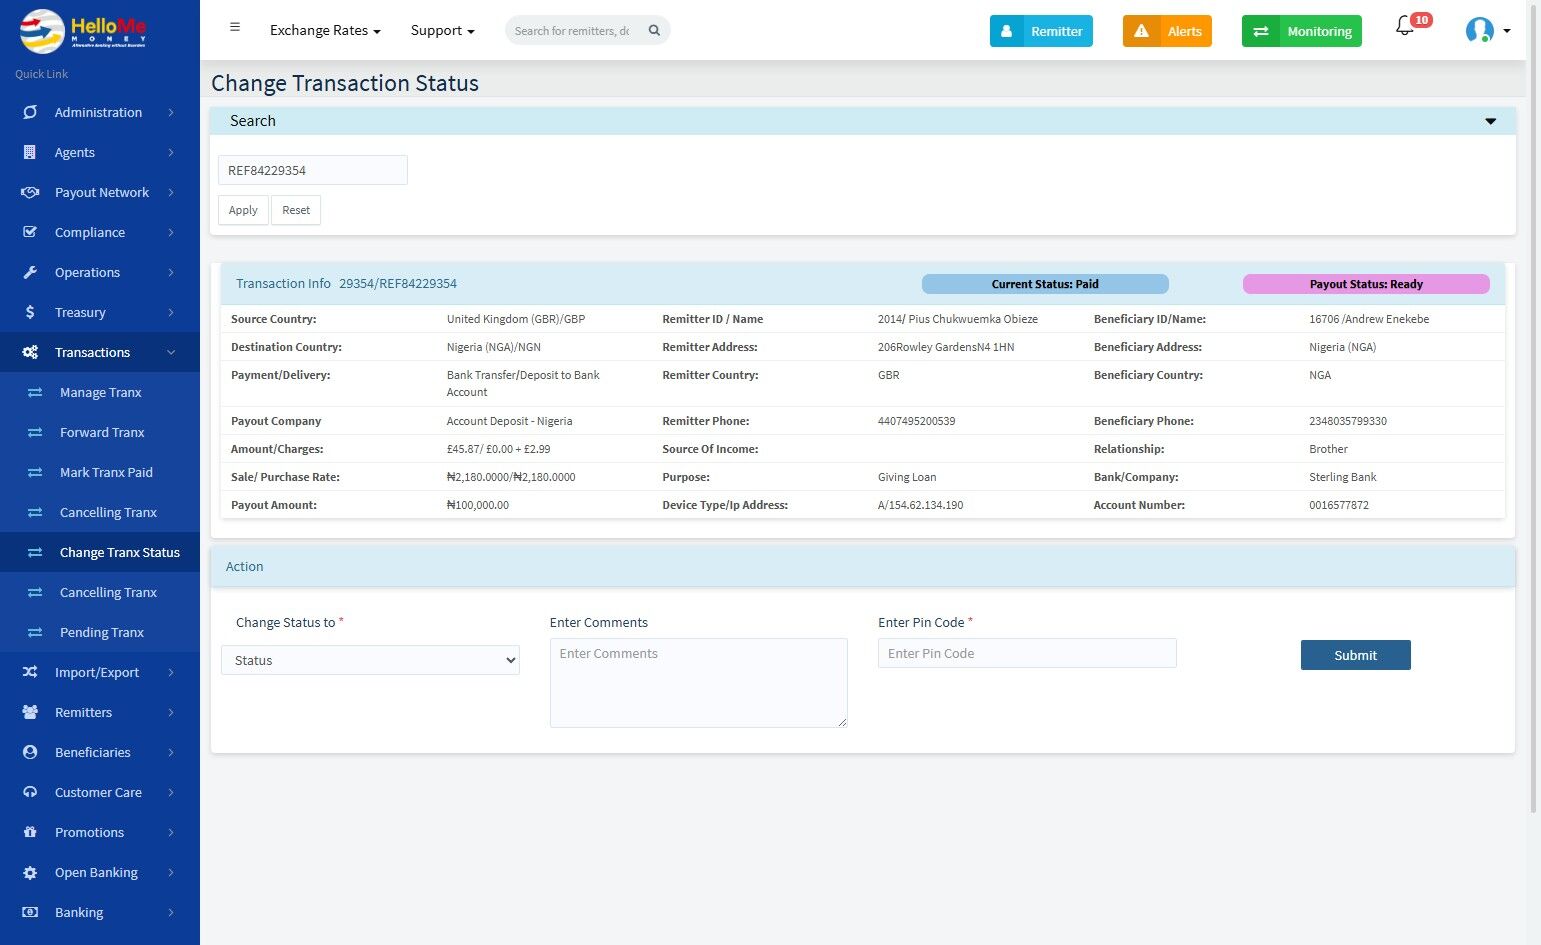Open the user profile avatar

click(1480, 30)
